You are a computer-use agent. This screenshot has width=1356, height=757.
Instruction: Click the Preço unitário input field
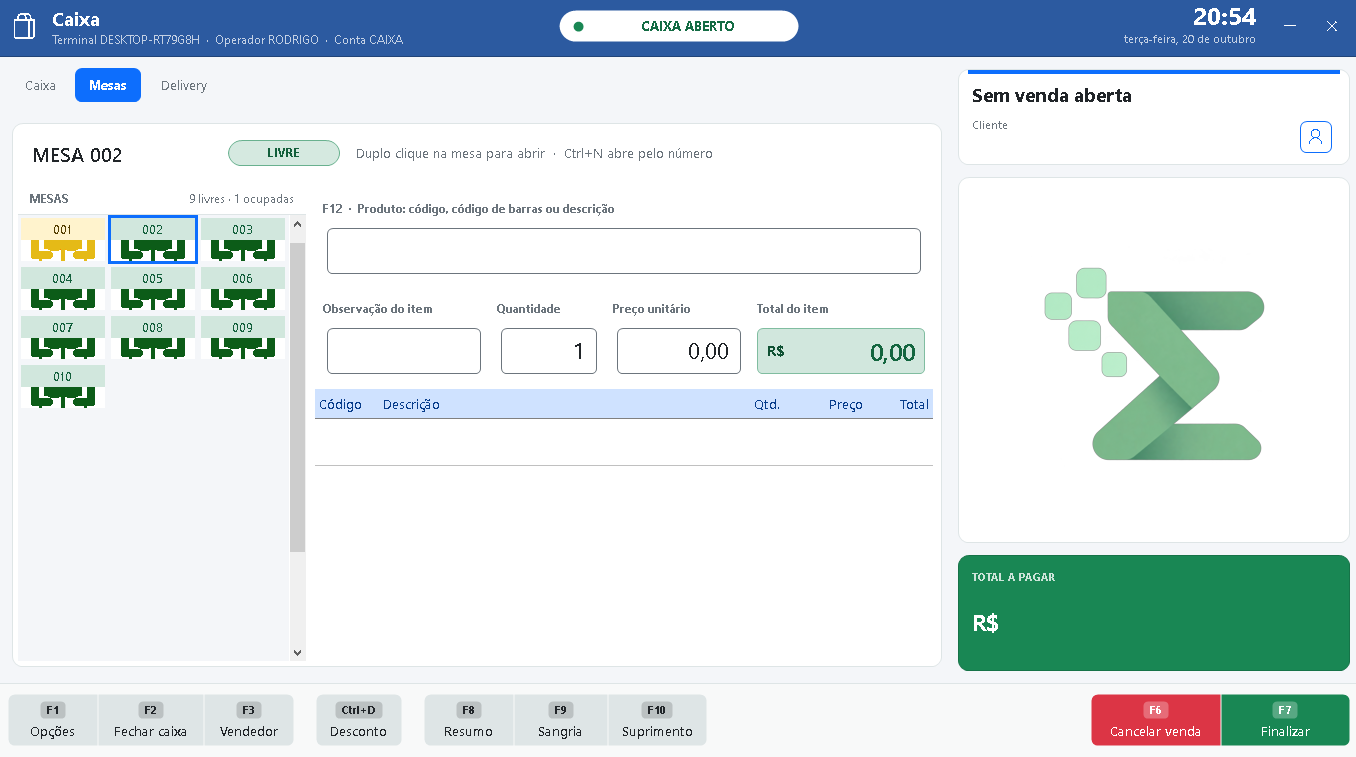tap(679, 351)
